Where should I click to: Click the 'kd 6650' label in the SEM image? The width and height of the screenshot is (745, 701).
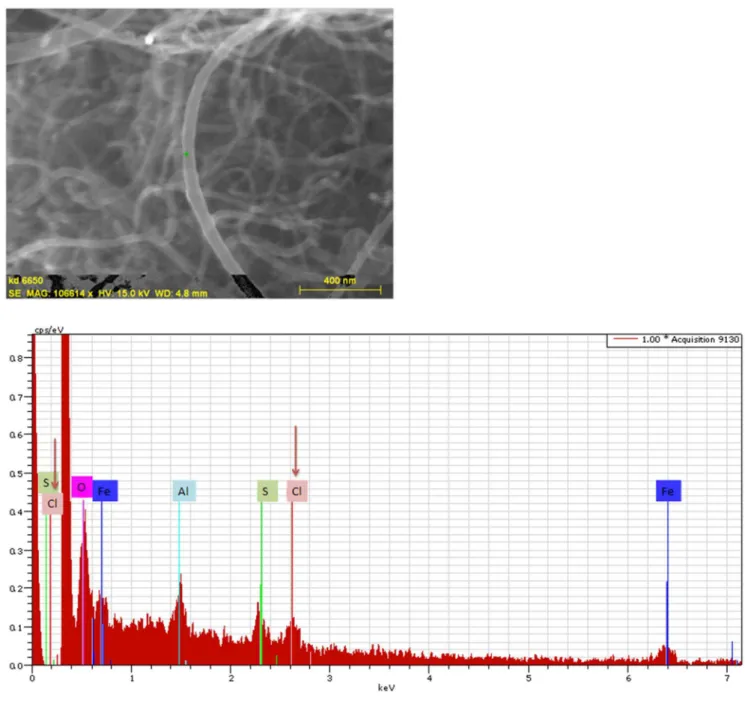pyautogui.click(x=26, y=280)
